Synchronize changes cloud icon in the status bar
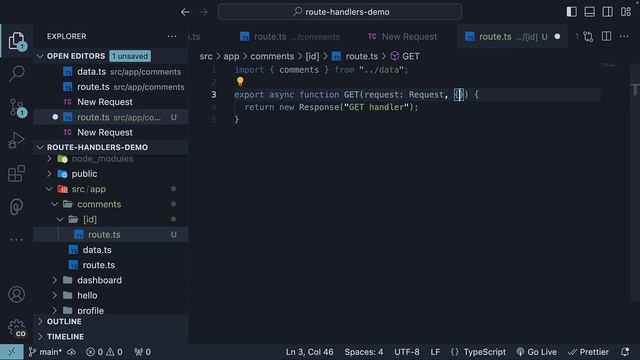Image resolution: width=640 pixels, height=360 pixels. [71, 352]
